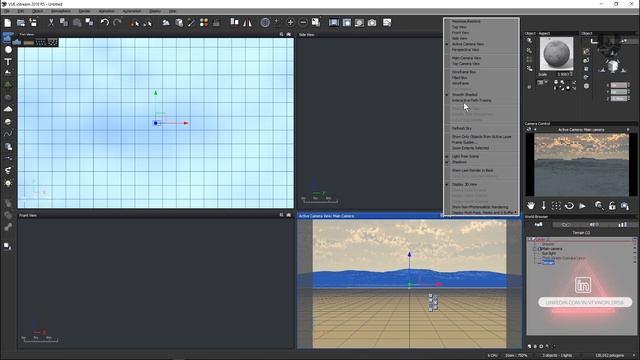Screen dimensions: 640x360
Task: Click Refresh Sky in the menu
Action: 462,128
